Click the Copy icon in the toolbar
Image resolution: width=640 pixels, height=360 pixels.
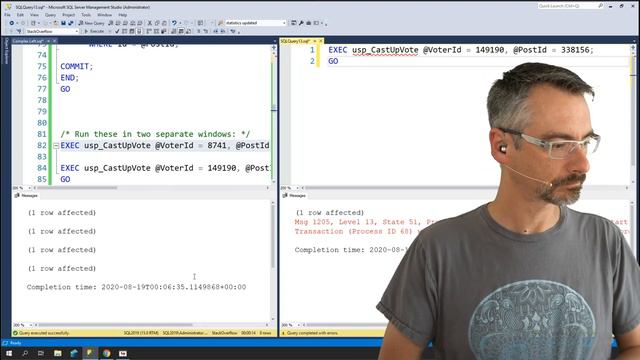[x=157, y=23]
